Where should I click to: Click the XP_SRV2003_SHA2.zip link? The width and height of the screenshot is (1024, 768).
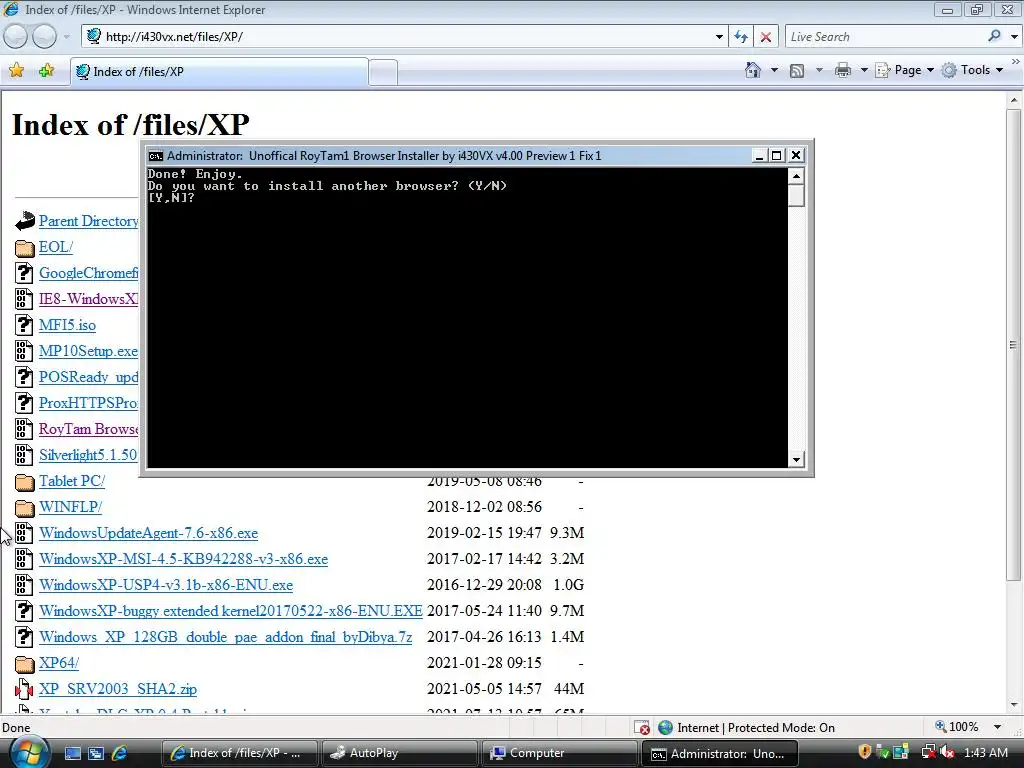point(118,689)
